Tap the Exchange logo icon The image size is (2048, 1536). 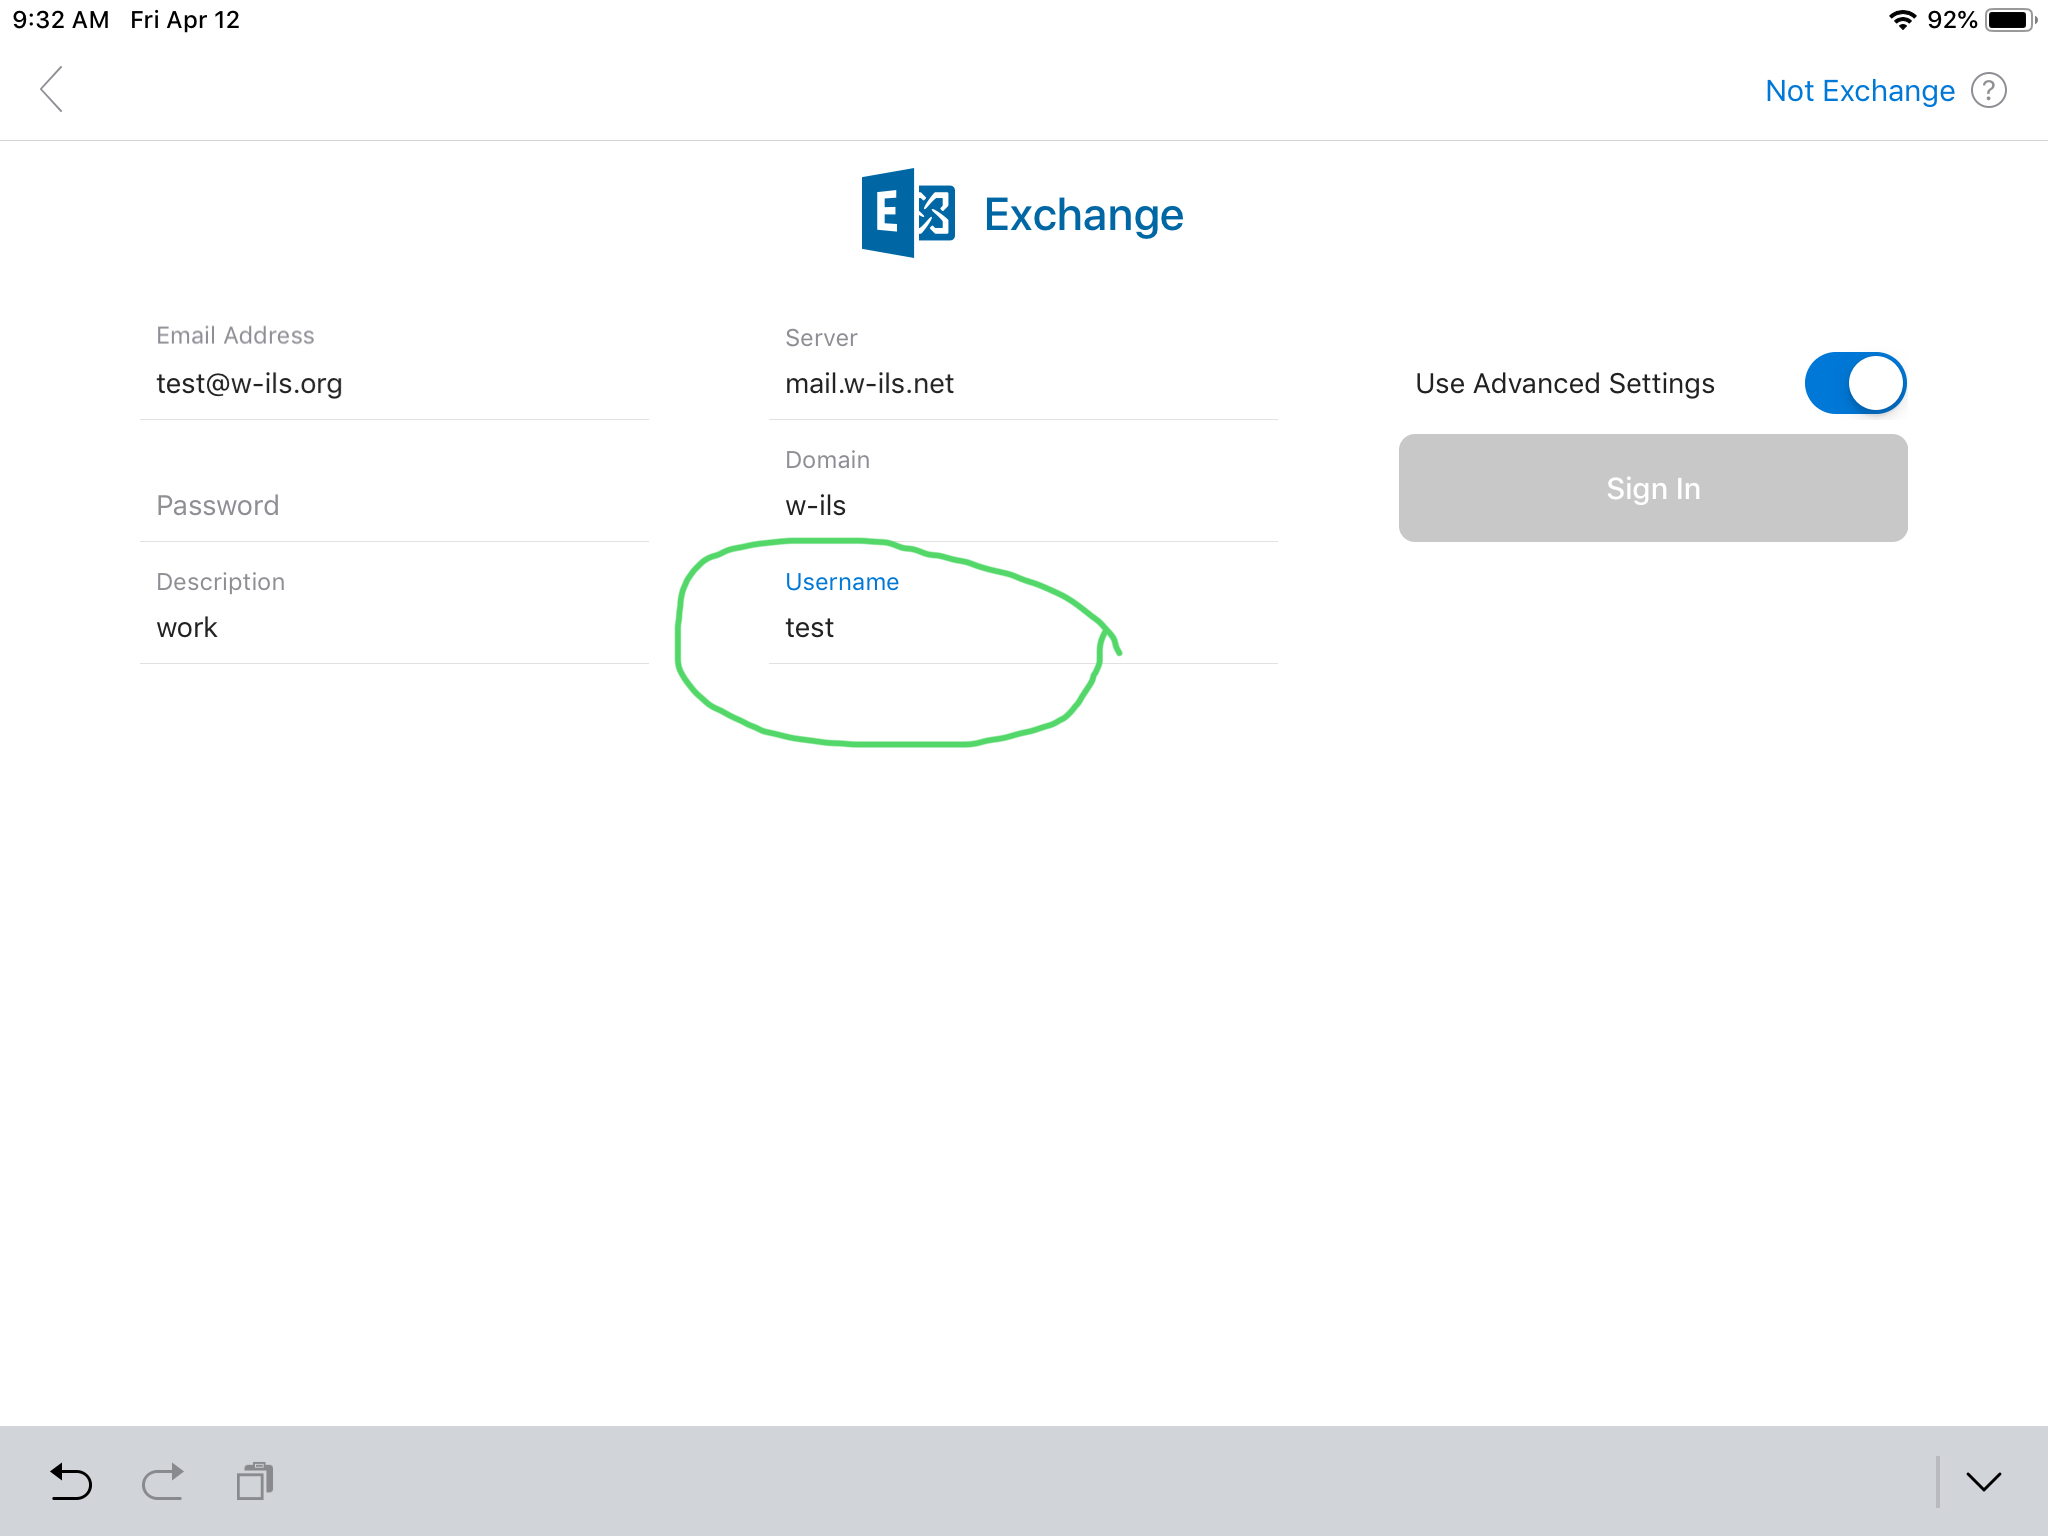click(907, 213)
